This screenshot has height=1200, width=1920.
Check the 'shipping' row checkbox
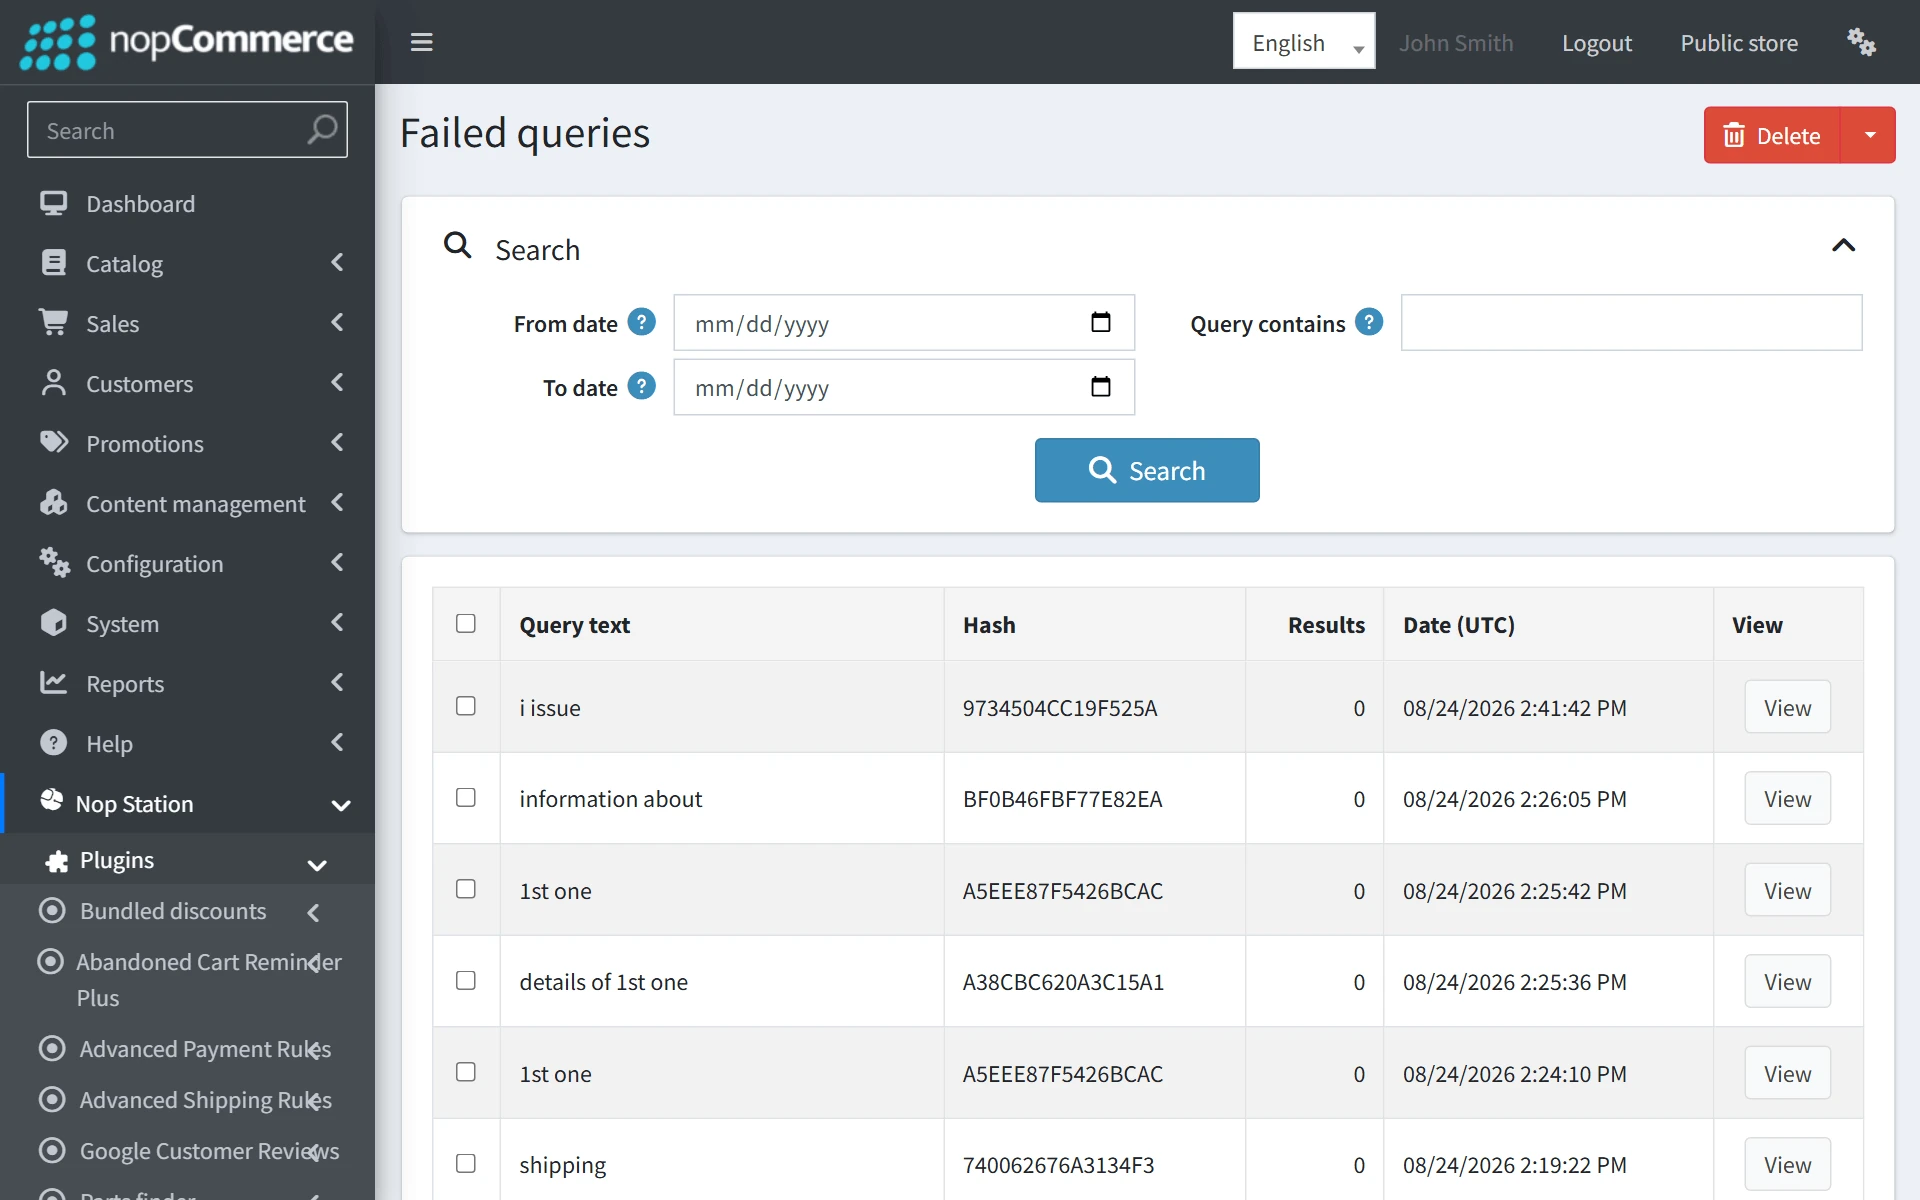466,1163
